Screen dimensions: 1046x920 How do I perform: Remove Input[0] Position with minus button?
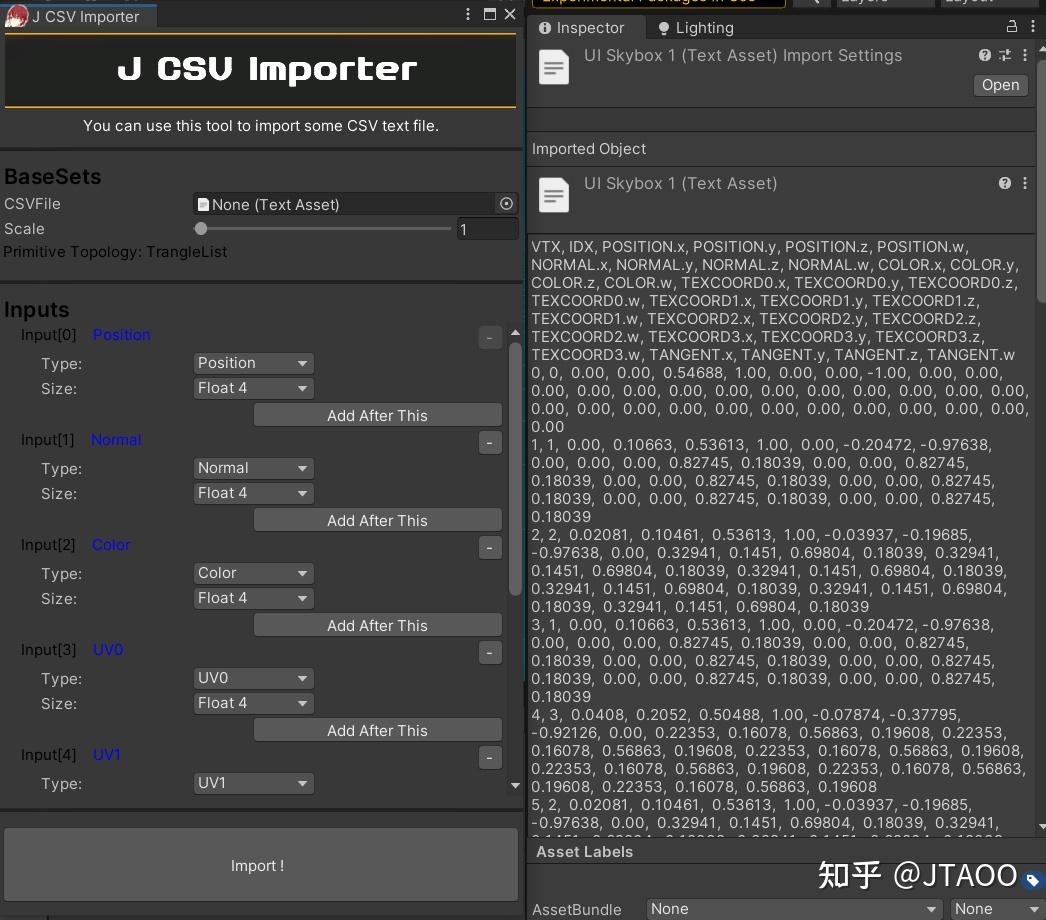coord(490,338)
